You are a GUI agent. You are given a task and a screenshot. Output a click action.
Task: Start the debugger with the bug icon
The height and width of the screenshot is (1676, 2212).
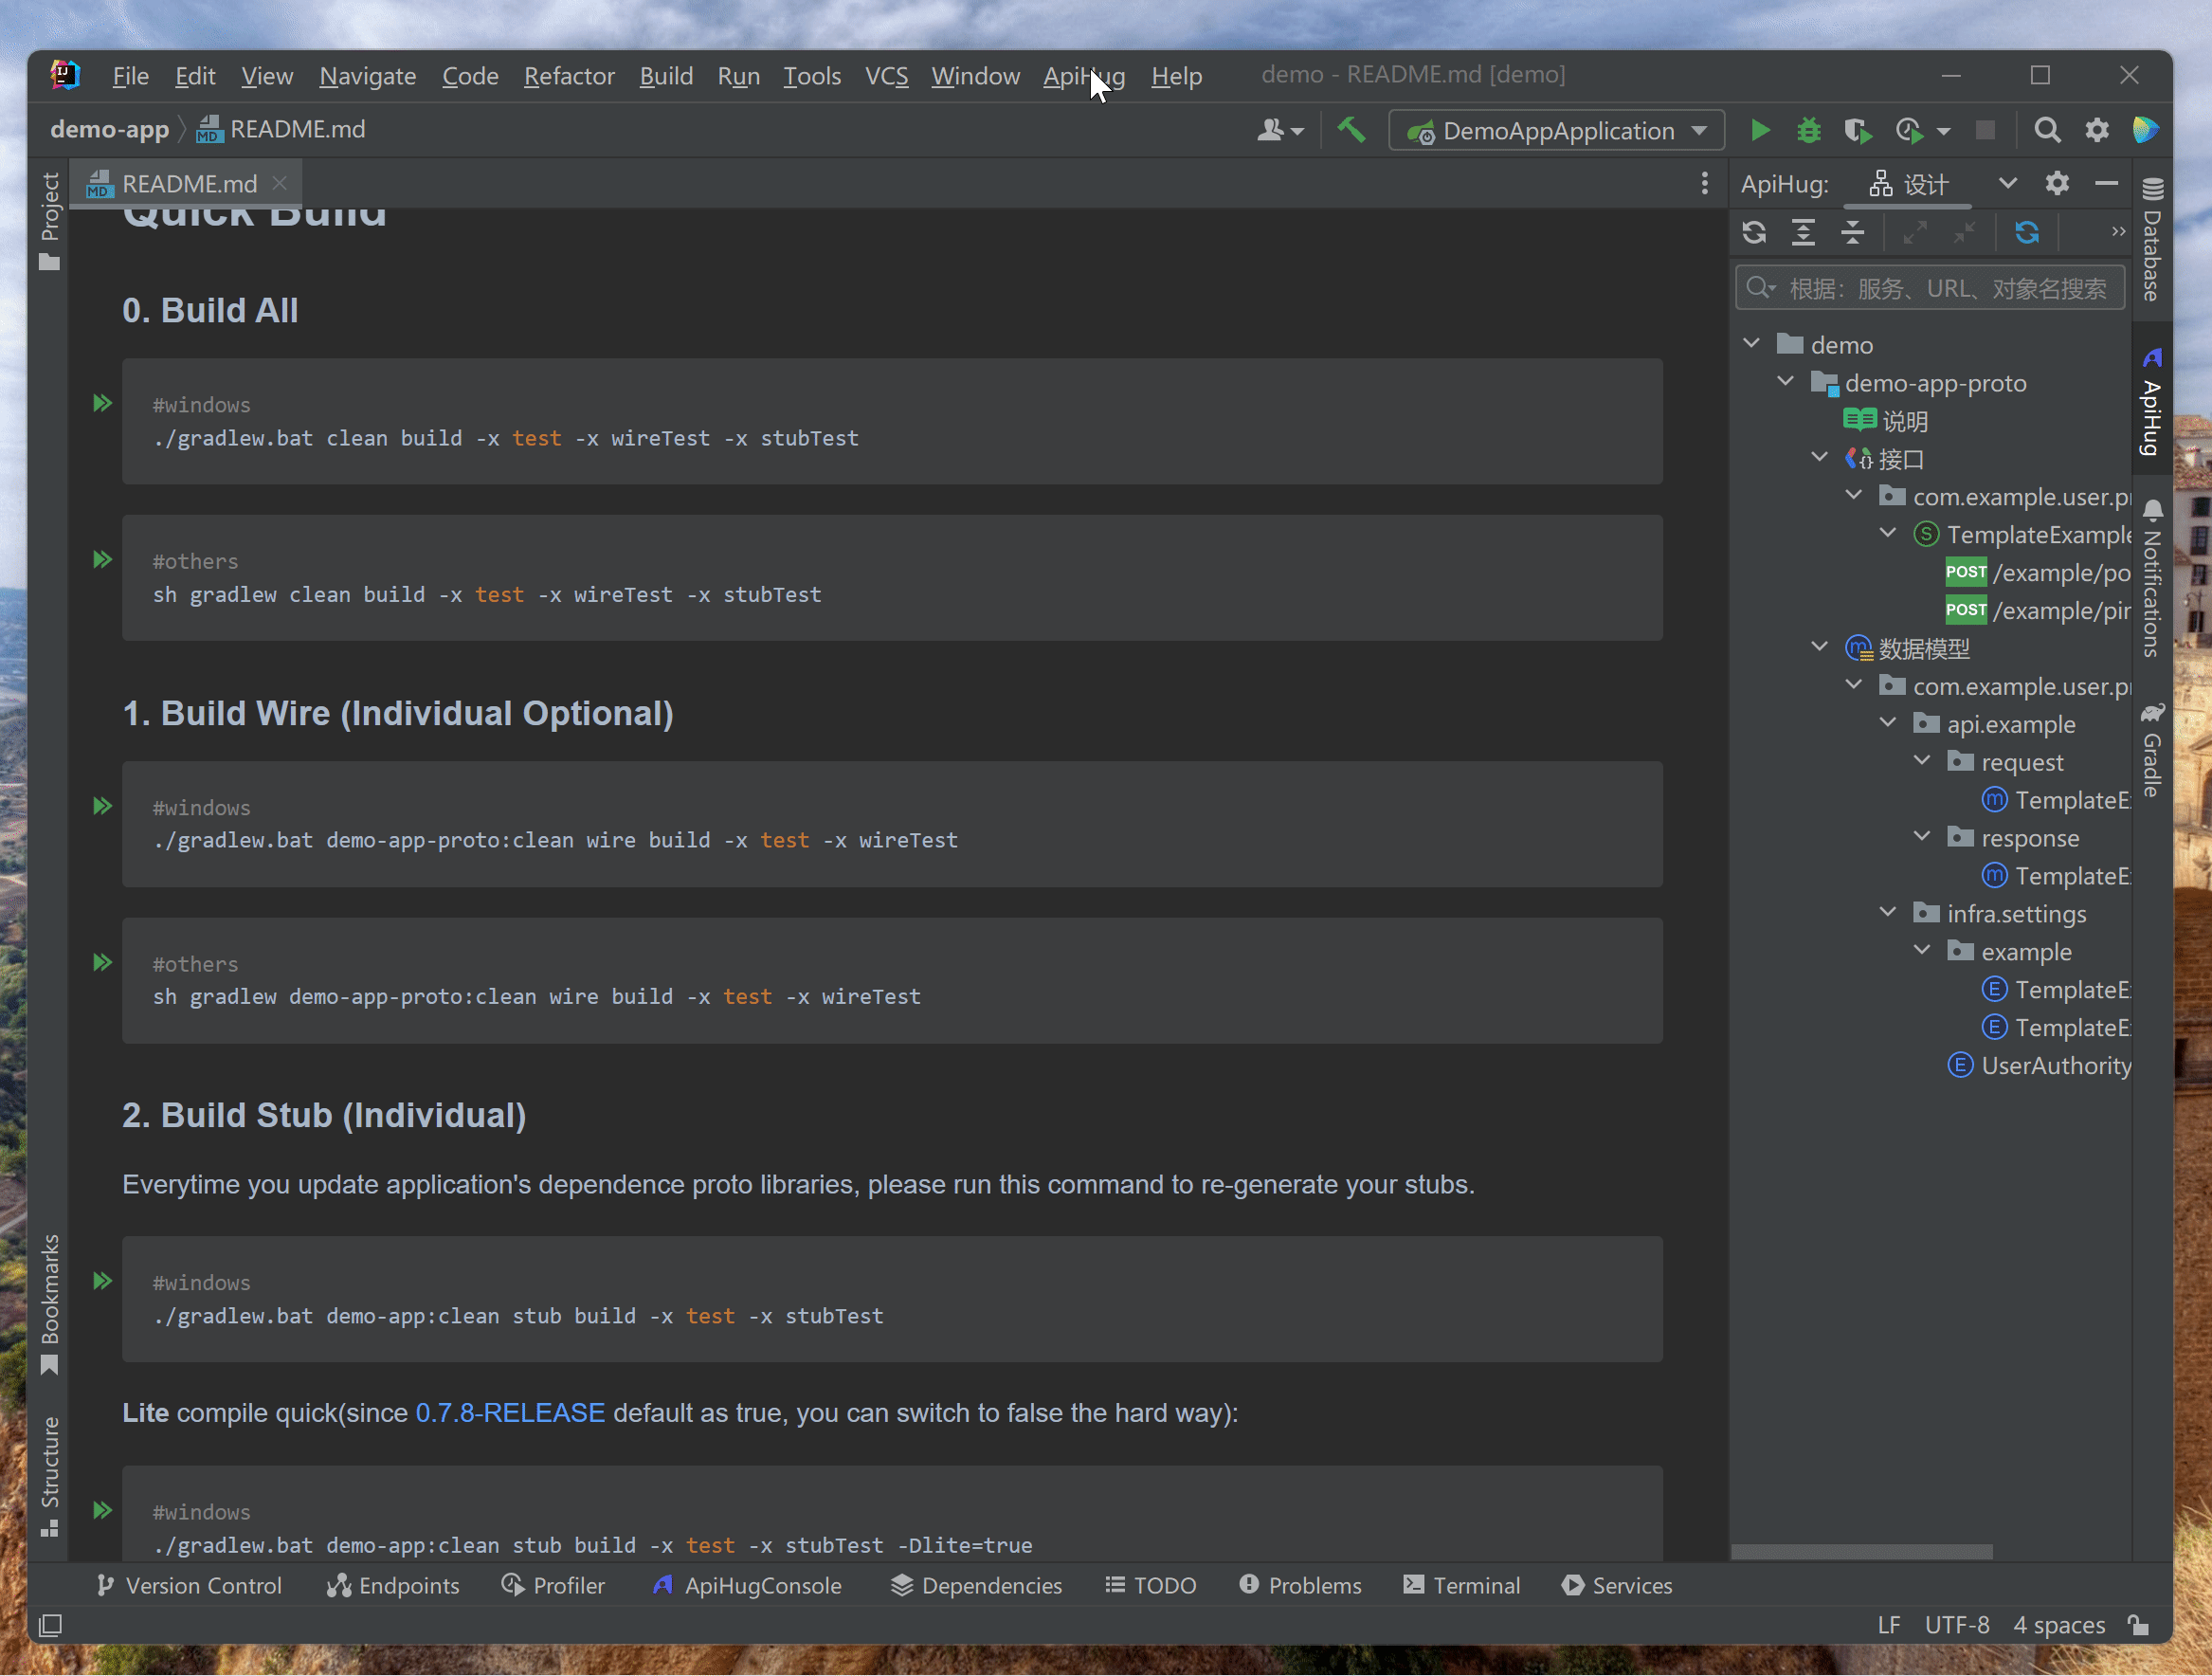pos(1808,130)
